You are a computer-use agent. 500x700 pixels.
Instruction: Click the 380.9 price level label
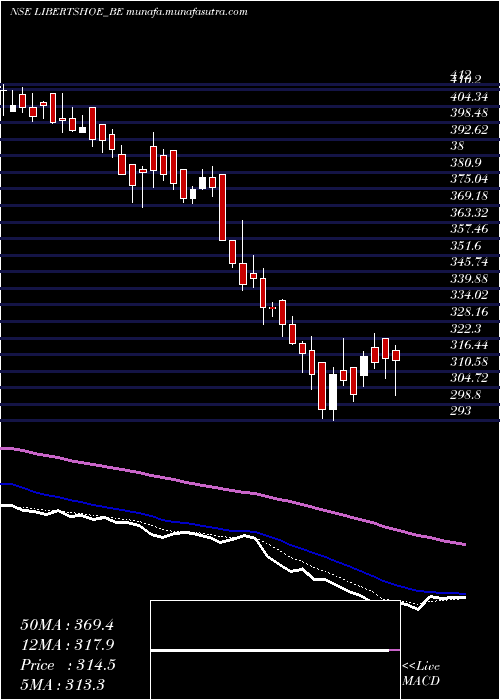[465, 162]
